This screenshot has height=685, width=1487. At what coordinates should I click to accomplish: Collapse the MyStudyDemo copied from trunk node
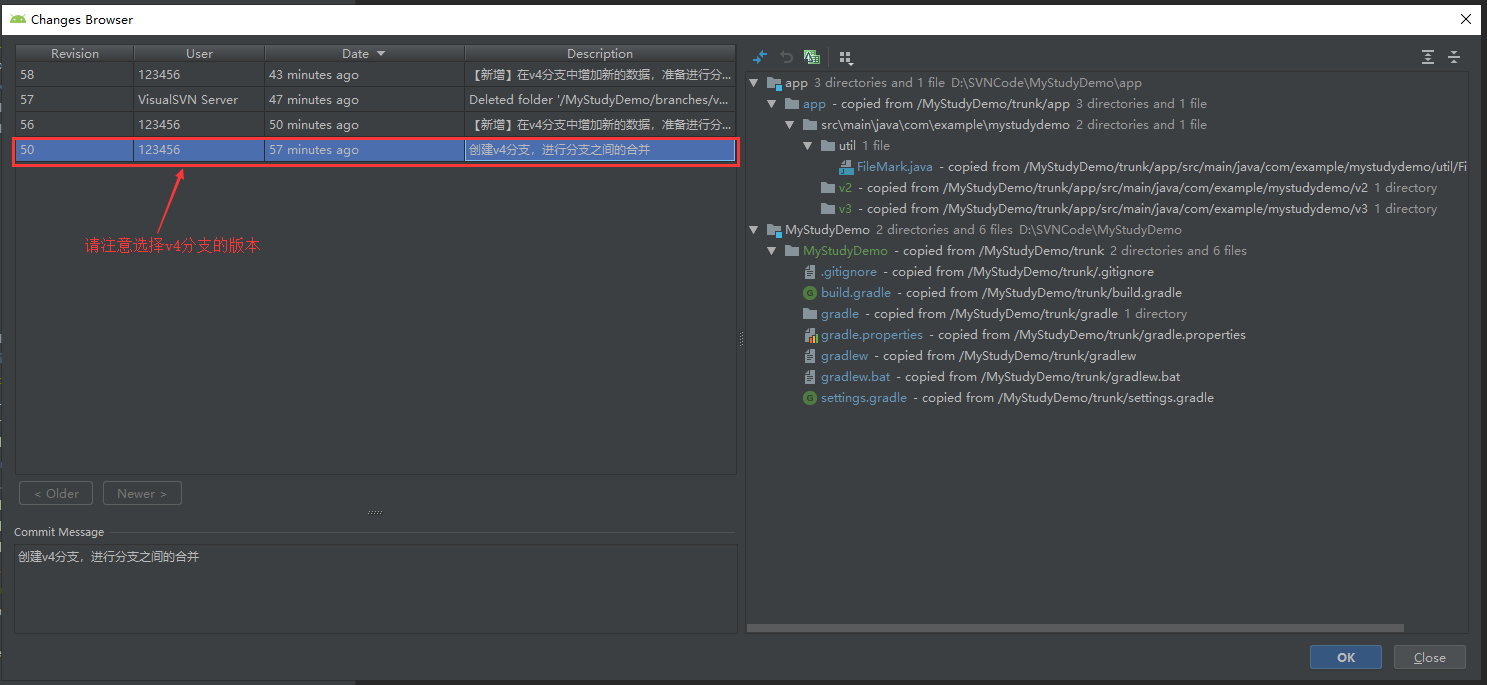coord(772,251)
